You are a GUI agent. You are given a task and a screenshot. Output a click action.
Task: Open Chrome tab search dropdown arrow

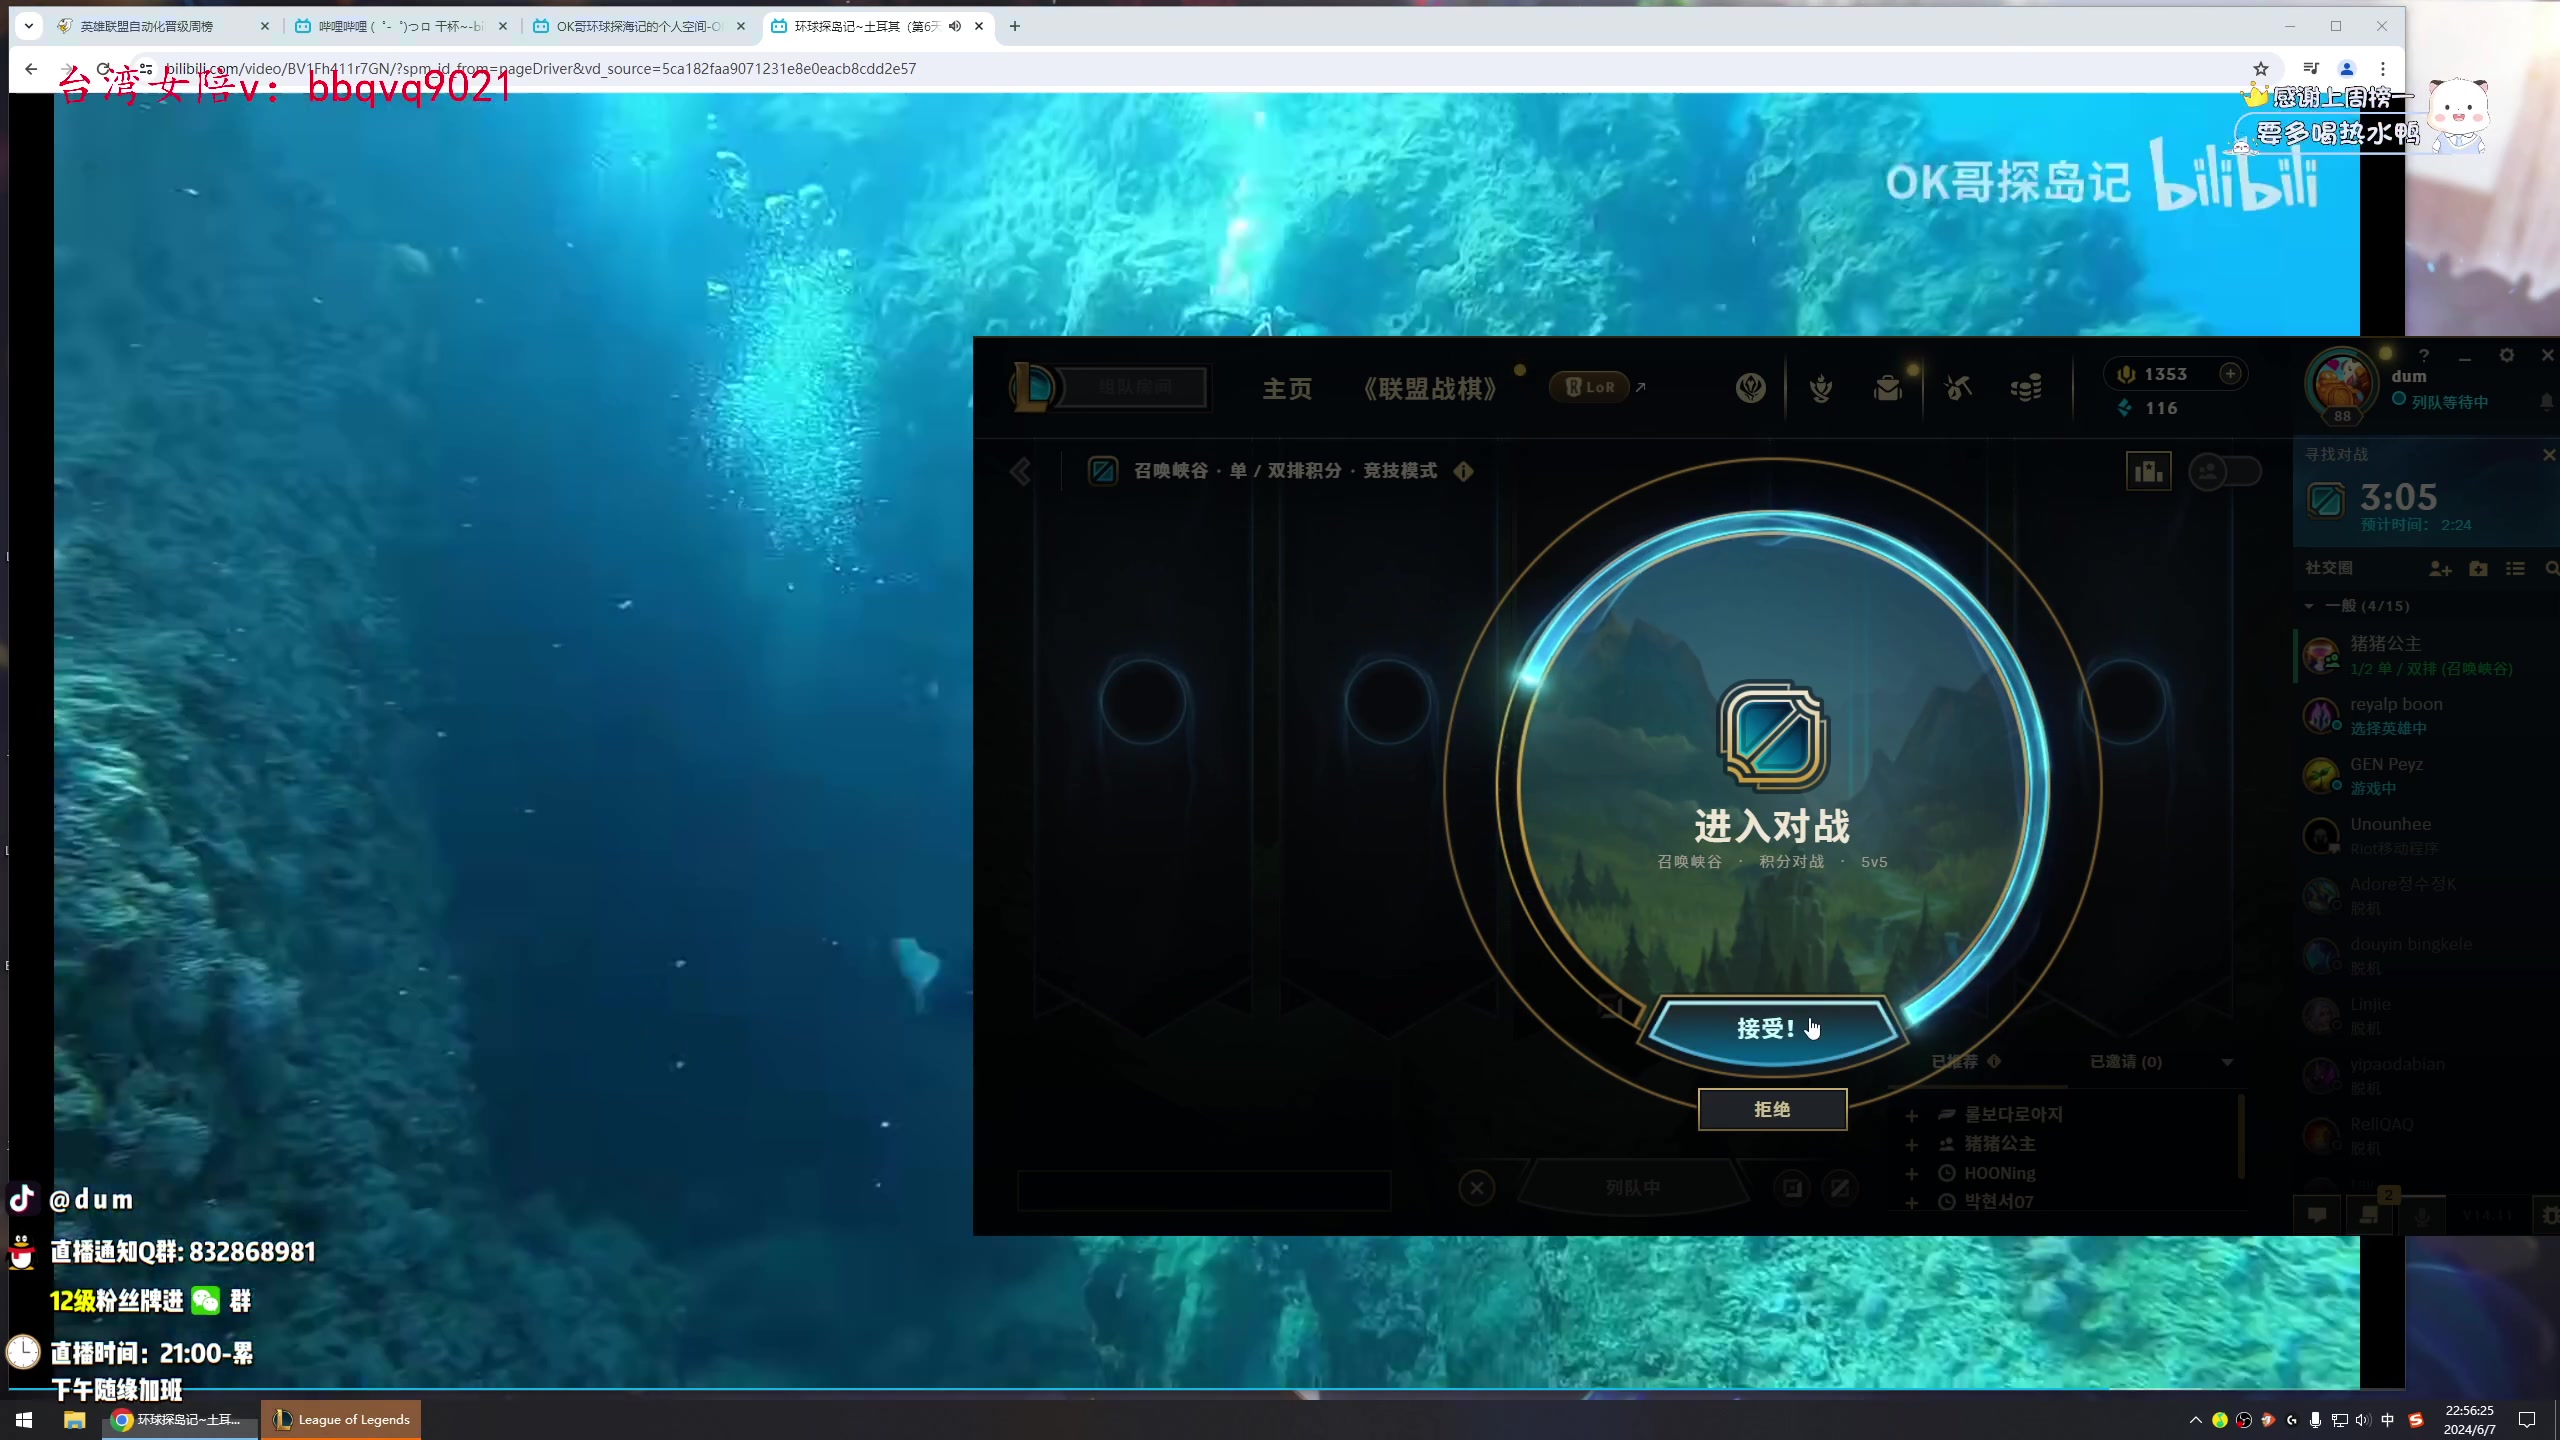point(29,26)
